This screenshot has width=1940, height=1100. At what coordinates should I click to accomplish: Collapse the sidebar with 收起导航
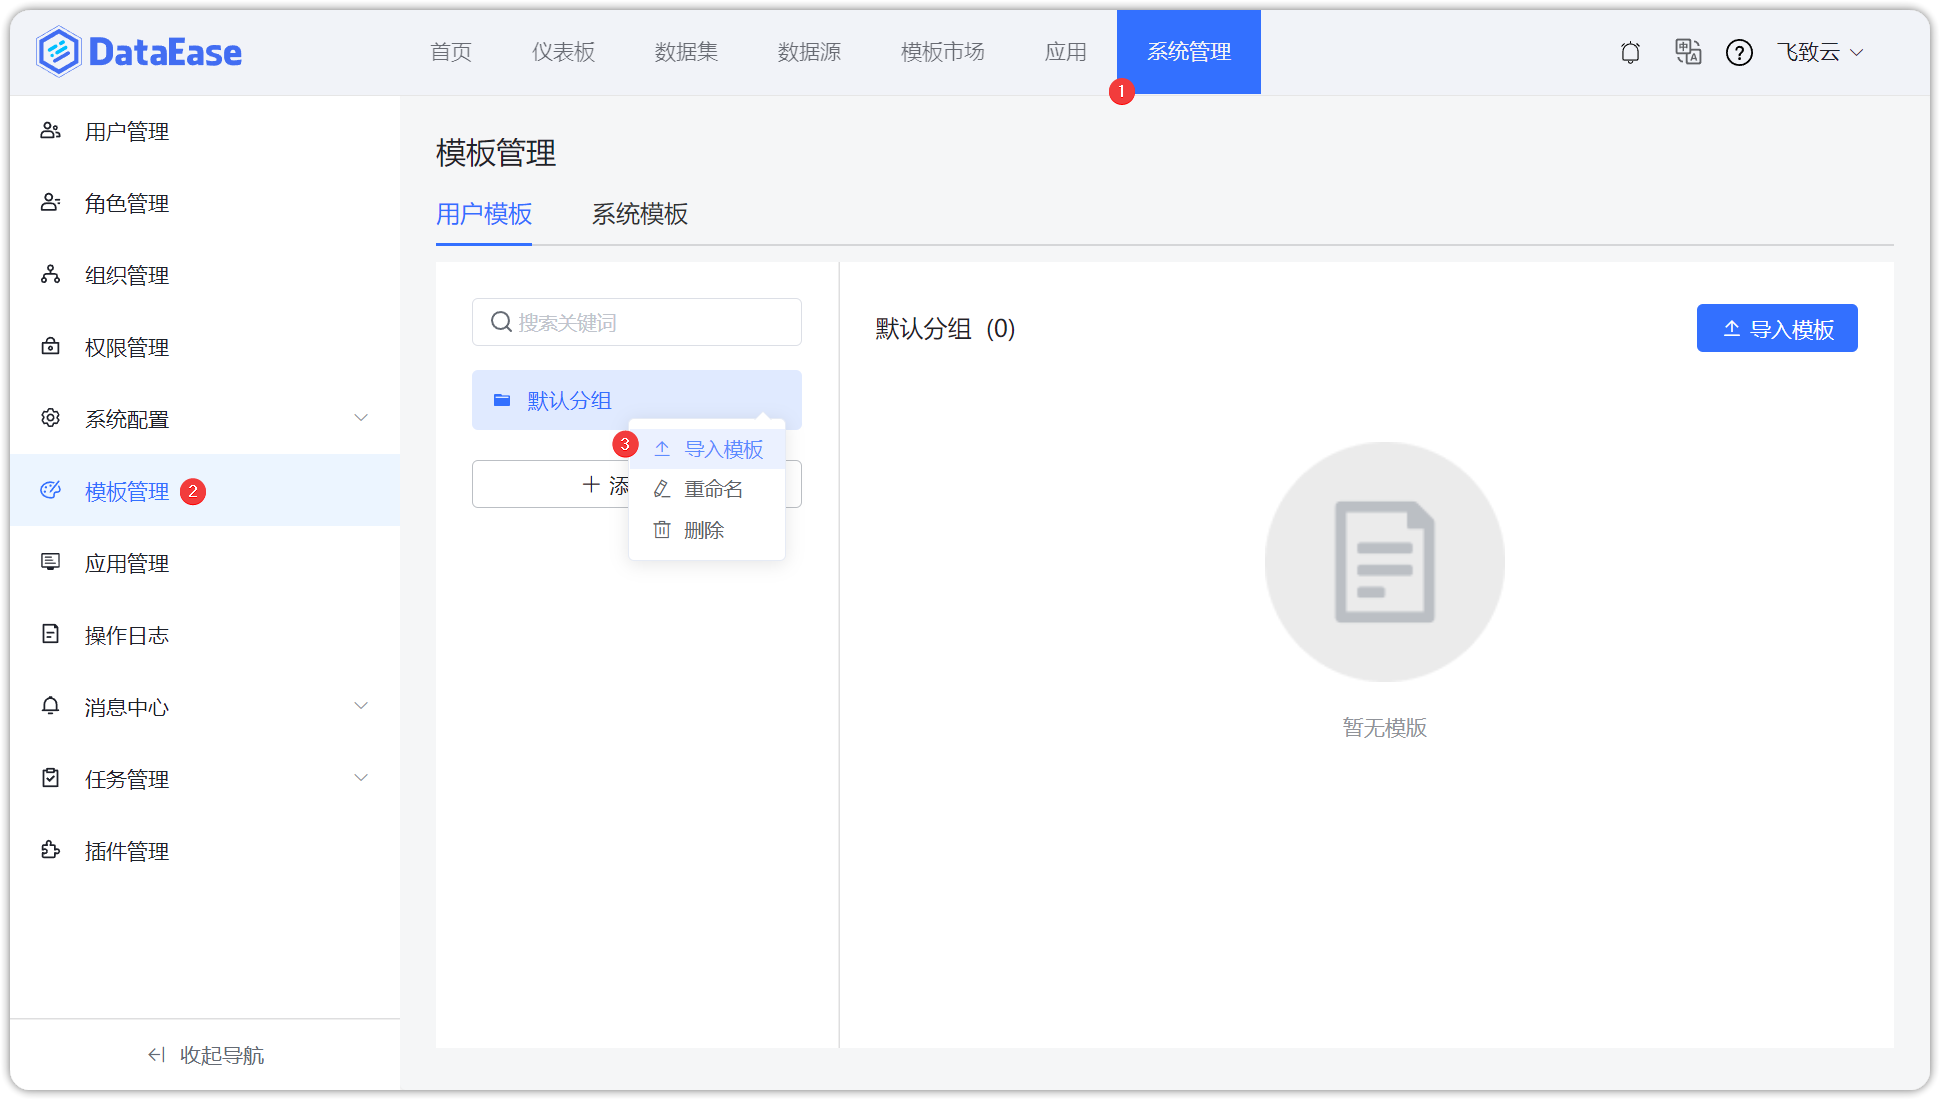point(205,1055)
